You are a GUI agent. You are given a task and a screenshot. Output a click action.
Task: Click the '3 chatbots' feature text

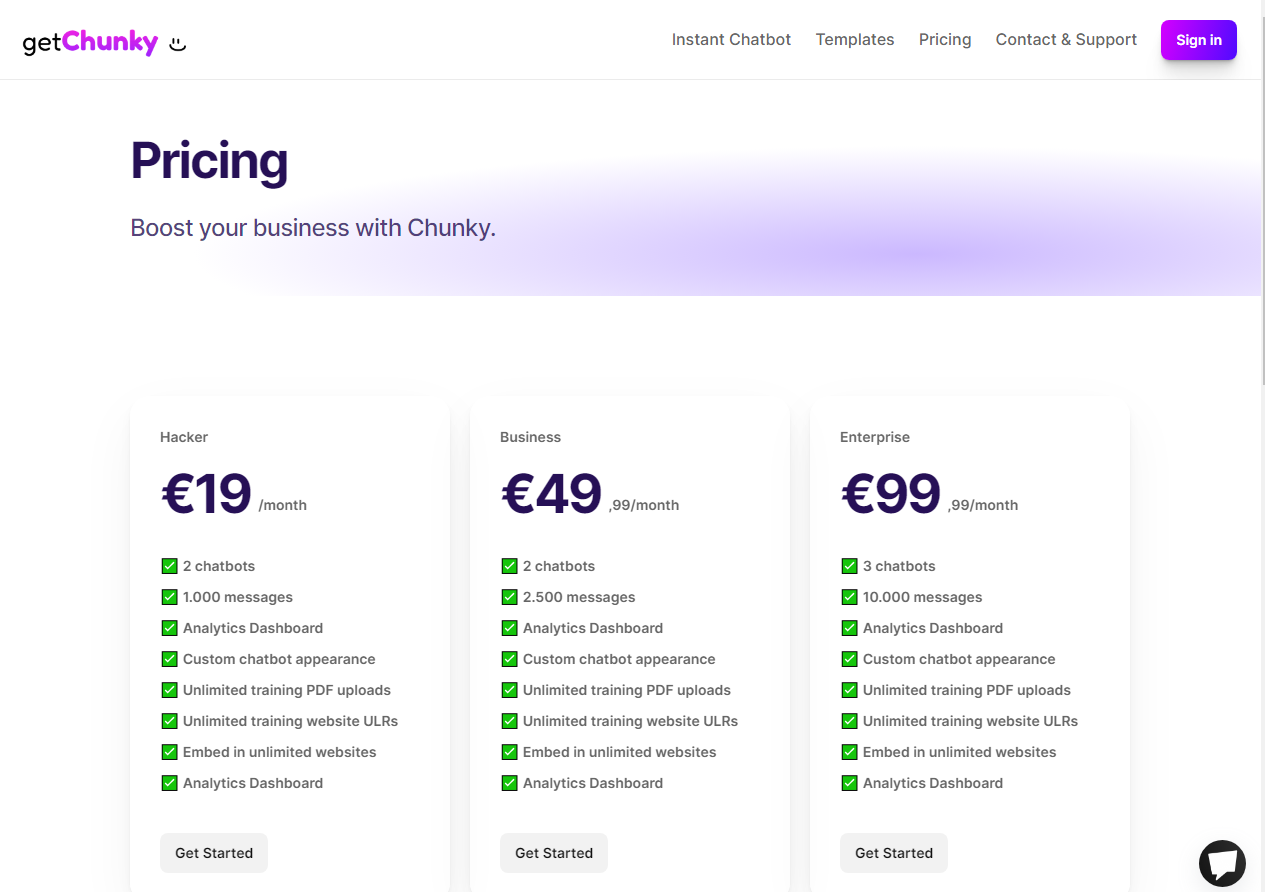(x=899, y=566)
